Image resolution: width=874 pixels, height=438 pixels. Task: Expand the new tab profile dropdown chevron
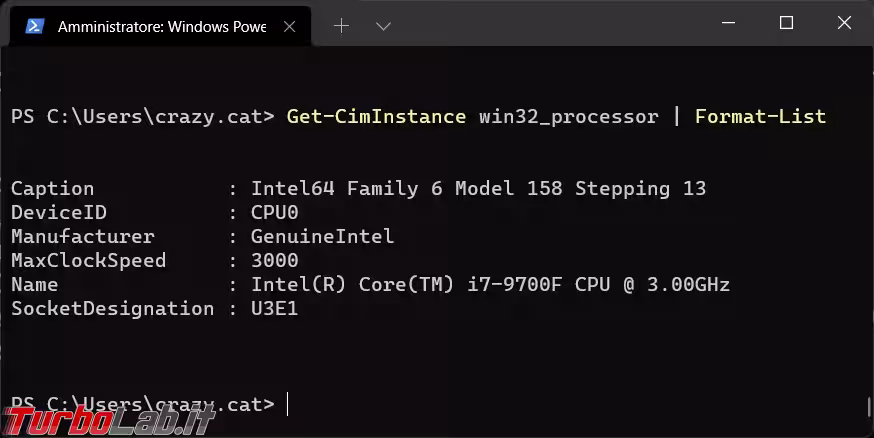click(x=382, y=26)
